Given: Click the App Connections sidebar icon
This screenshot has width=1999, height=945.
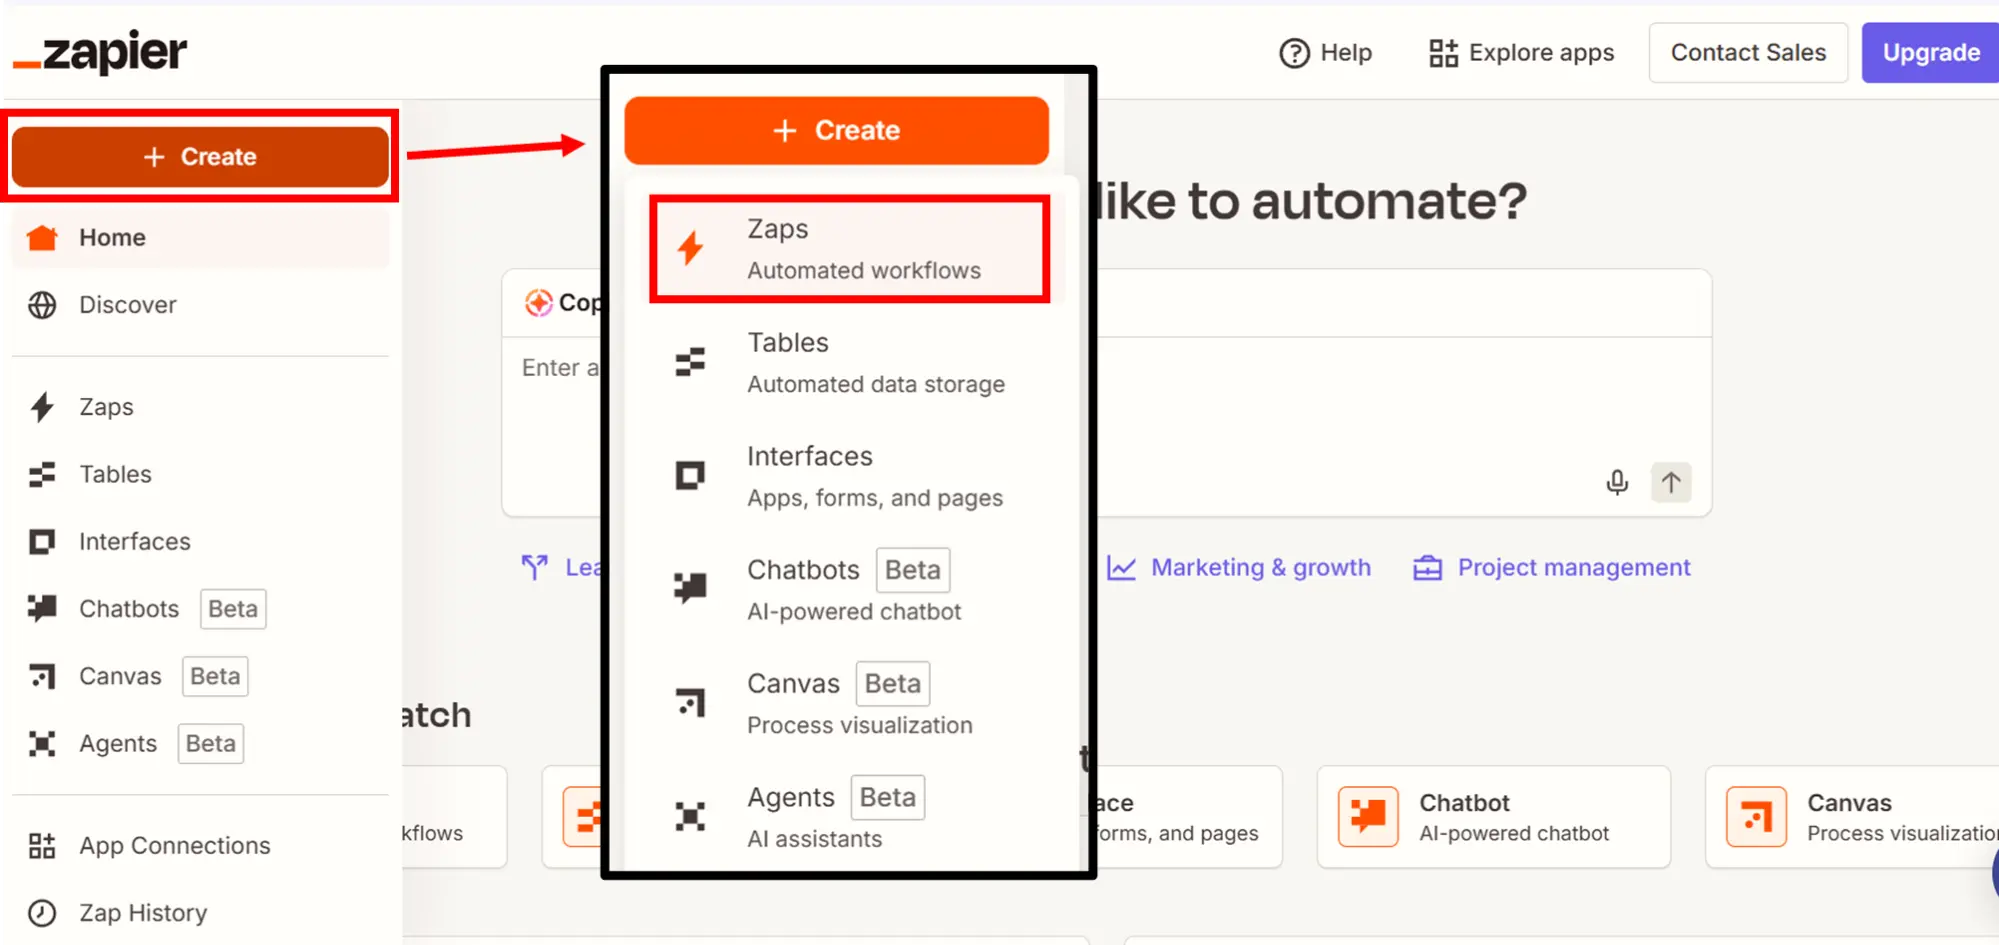Looking at the screenshot, I should coord(42,846).
